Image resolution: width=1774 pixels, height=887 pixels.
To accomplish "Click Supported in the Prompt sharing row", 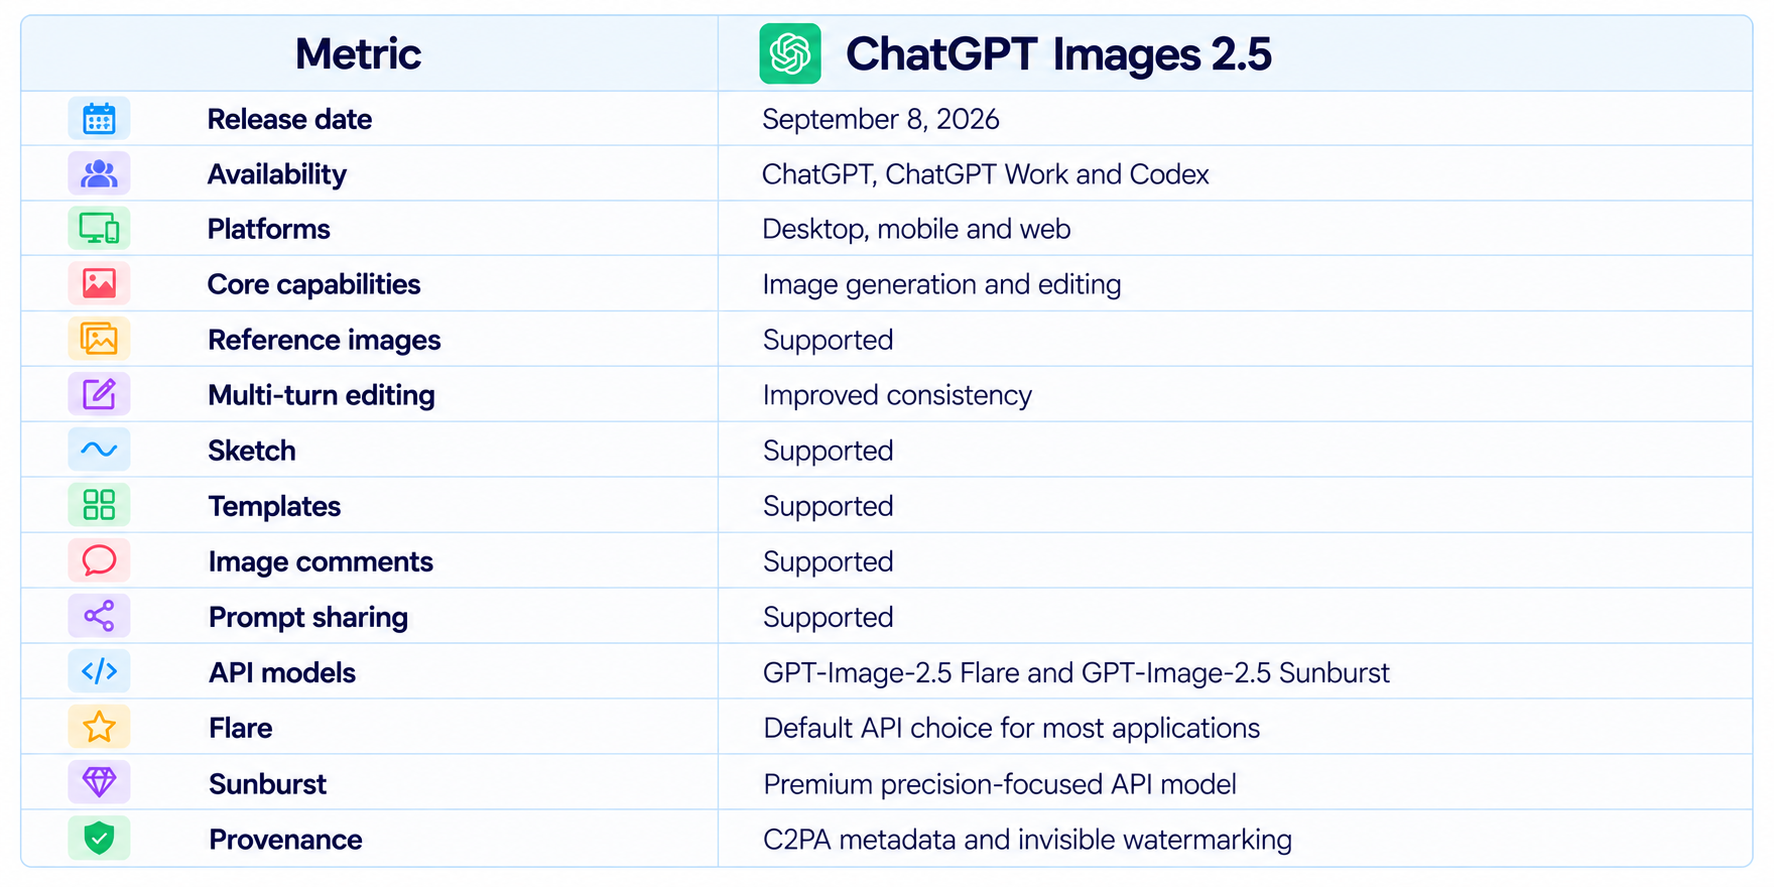I will click(x=828, y=618).
